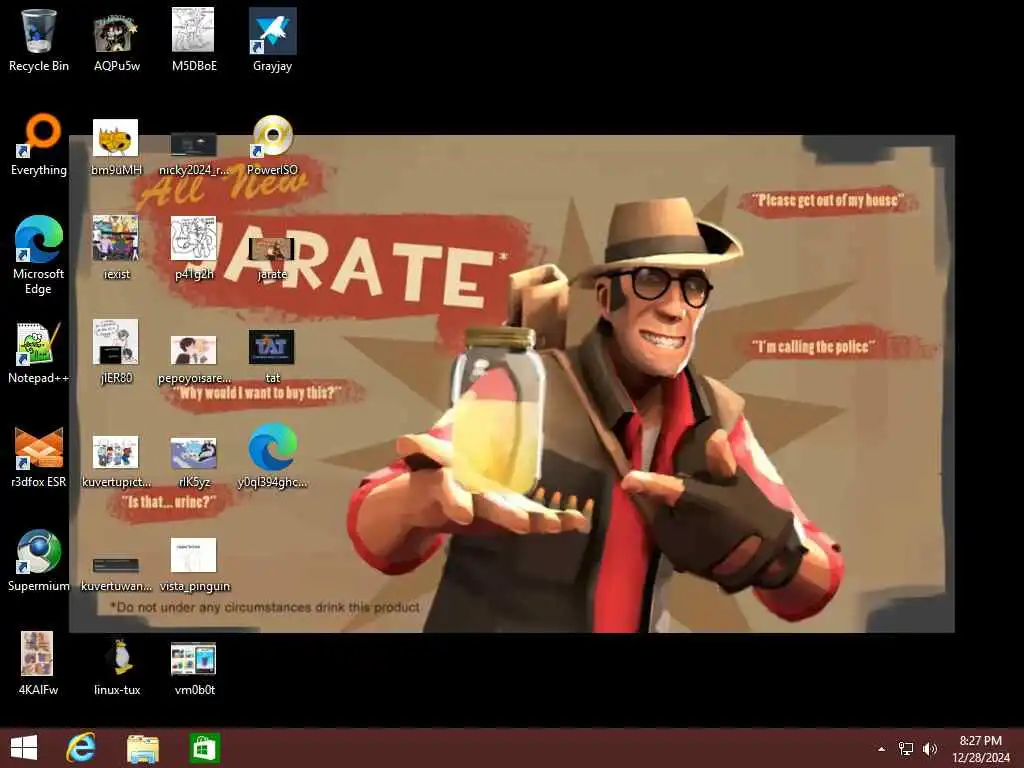Open the linux-tux penguin file
Screen dimensions: 1024x768
pyautogui.click(x=117, y=665)
